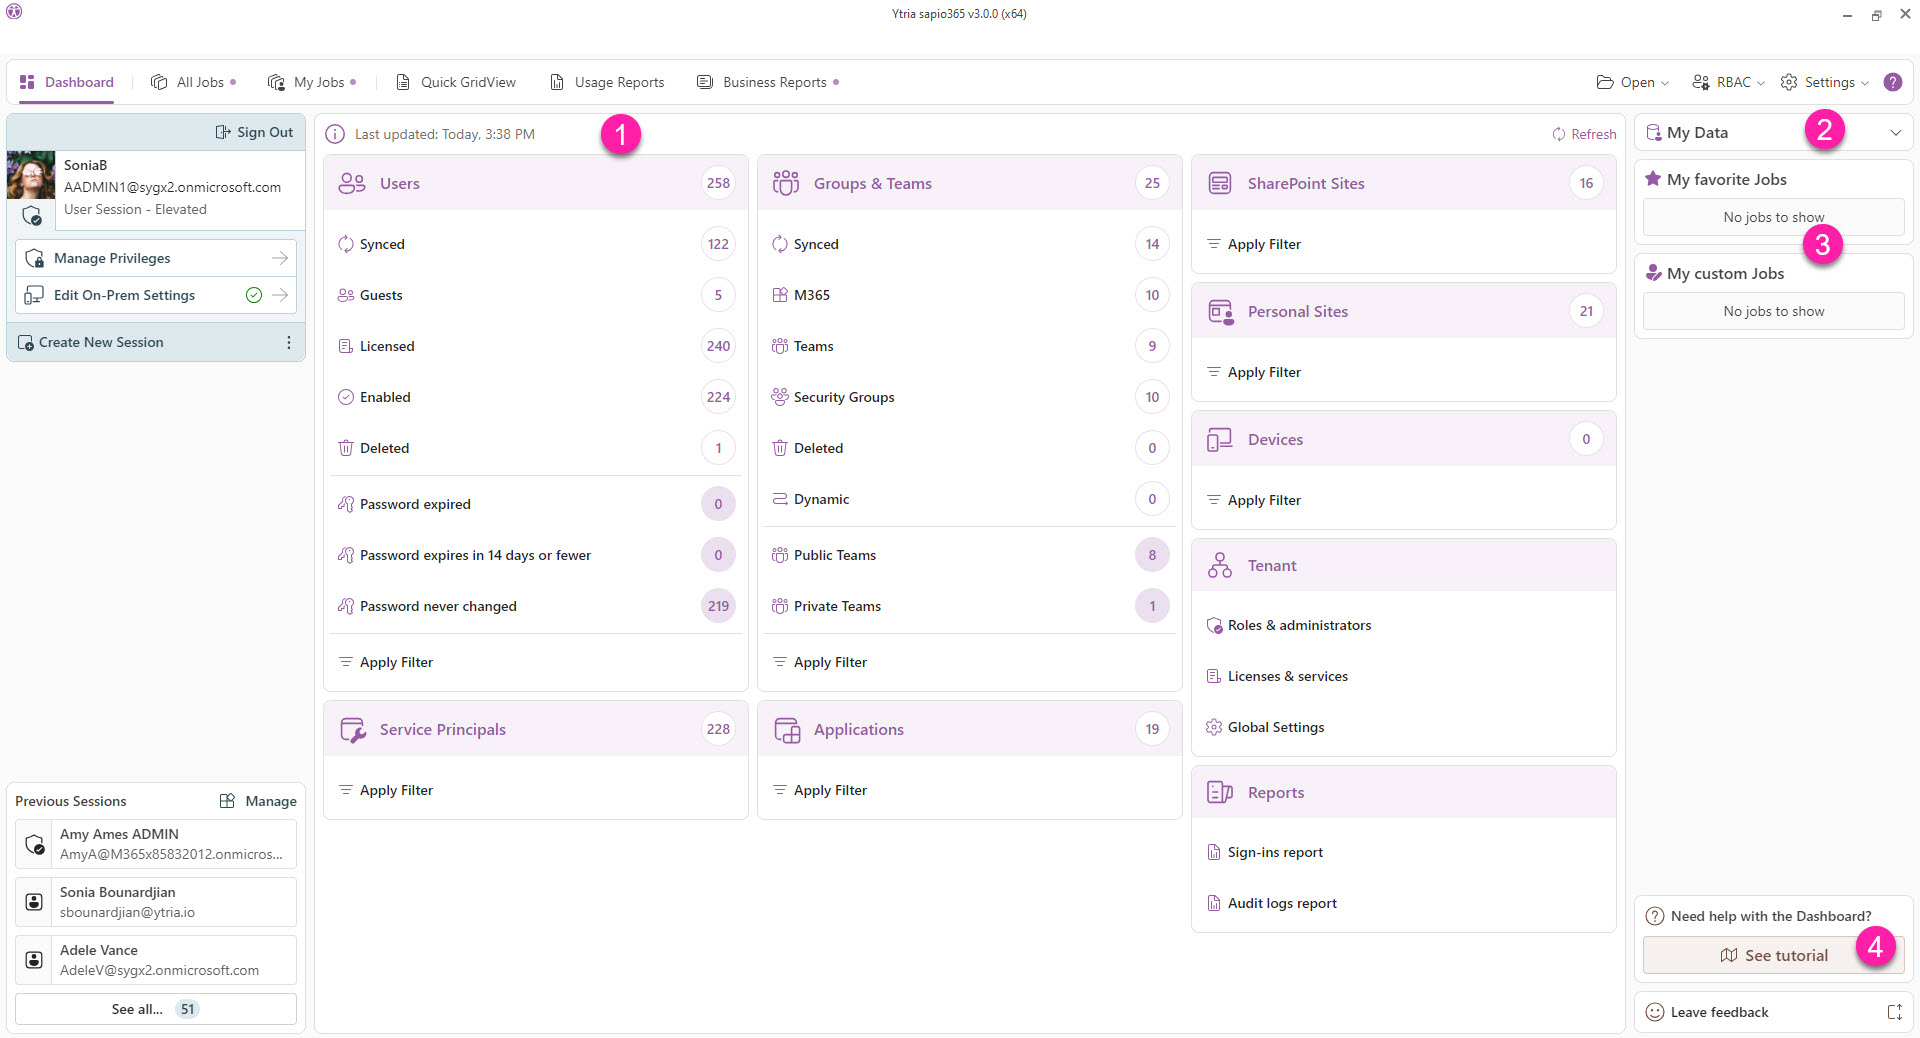Open Licenses & services
Screen dimensions: 1920x1038
(x=1277, y=676)
